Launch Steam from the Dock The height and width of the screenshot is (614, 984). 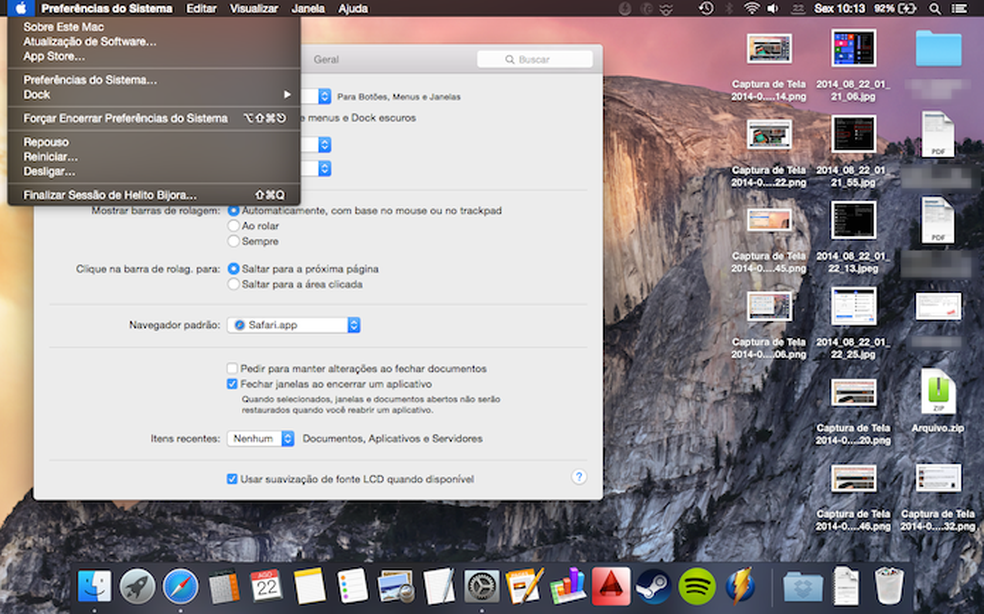point(653,587)
